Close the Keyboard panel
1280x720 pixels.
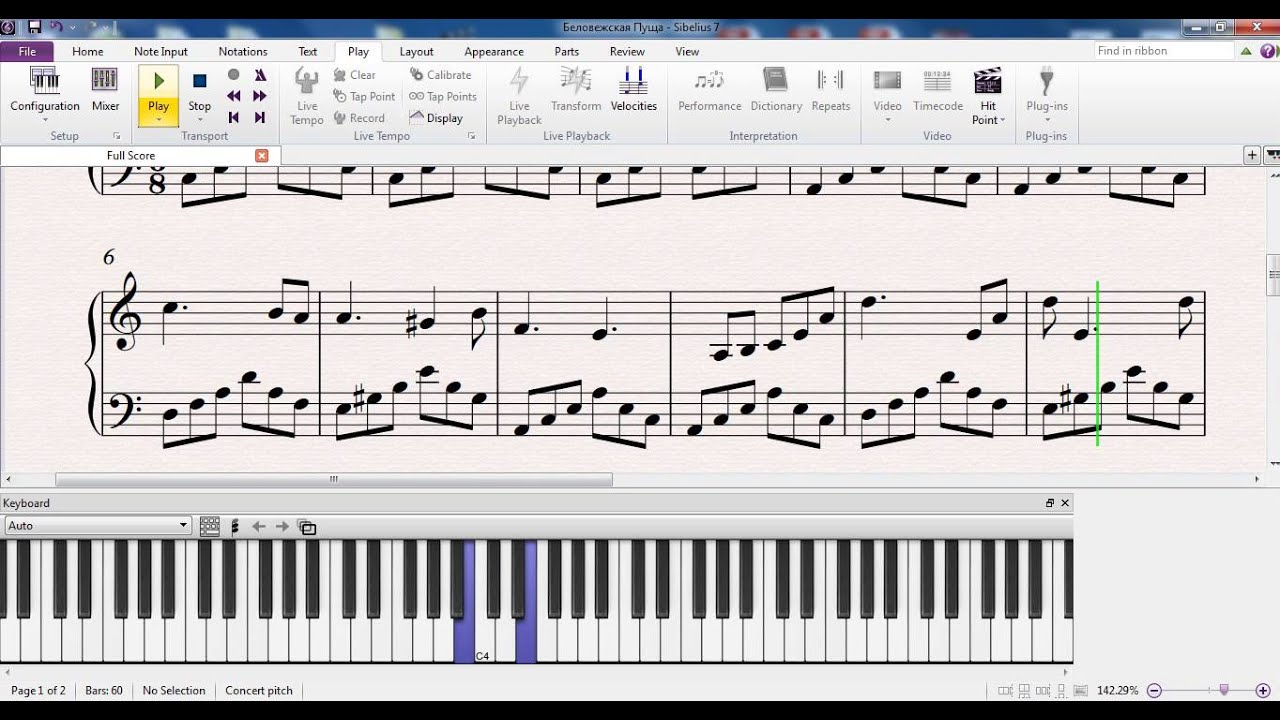[x=1065, y=503]
